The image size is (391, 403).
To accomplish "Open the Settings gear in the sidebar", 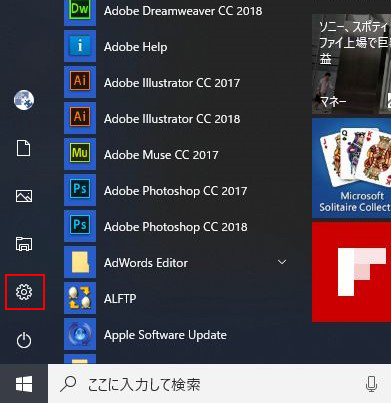I will (x=24, y=292).
